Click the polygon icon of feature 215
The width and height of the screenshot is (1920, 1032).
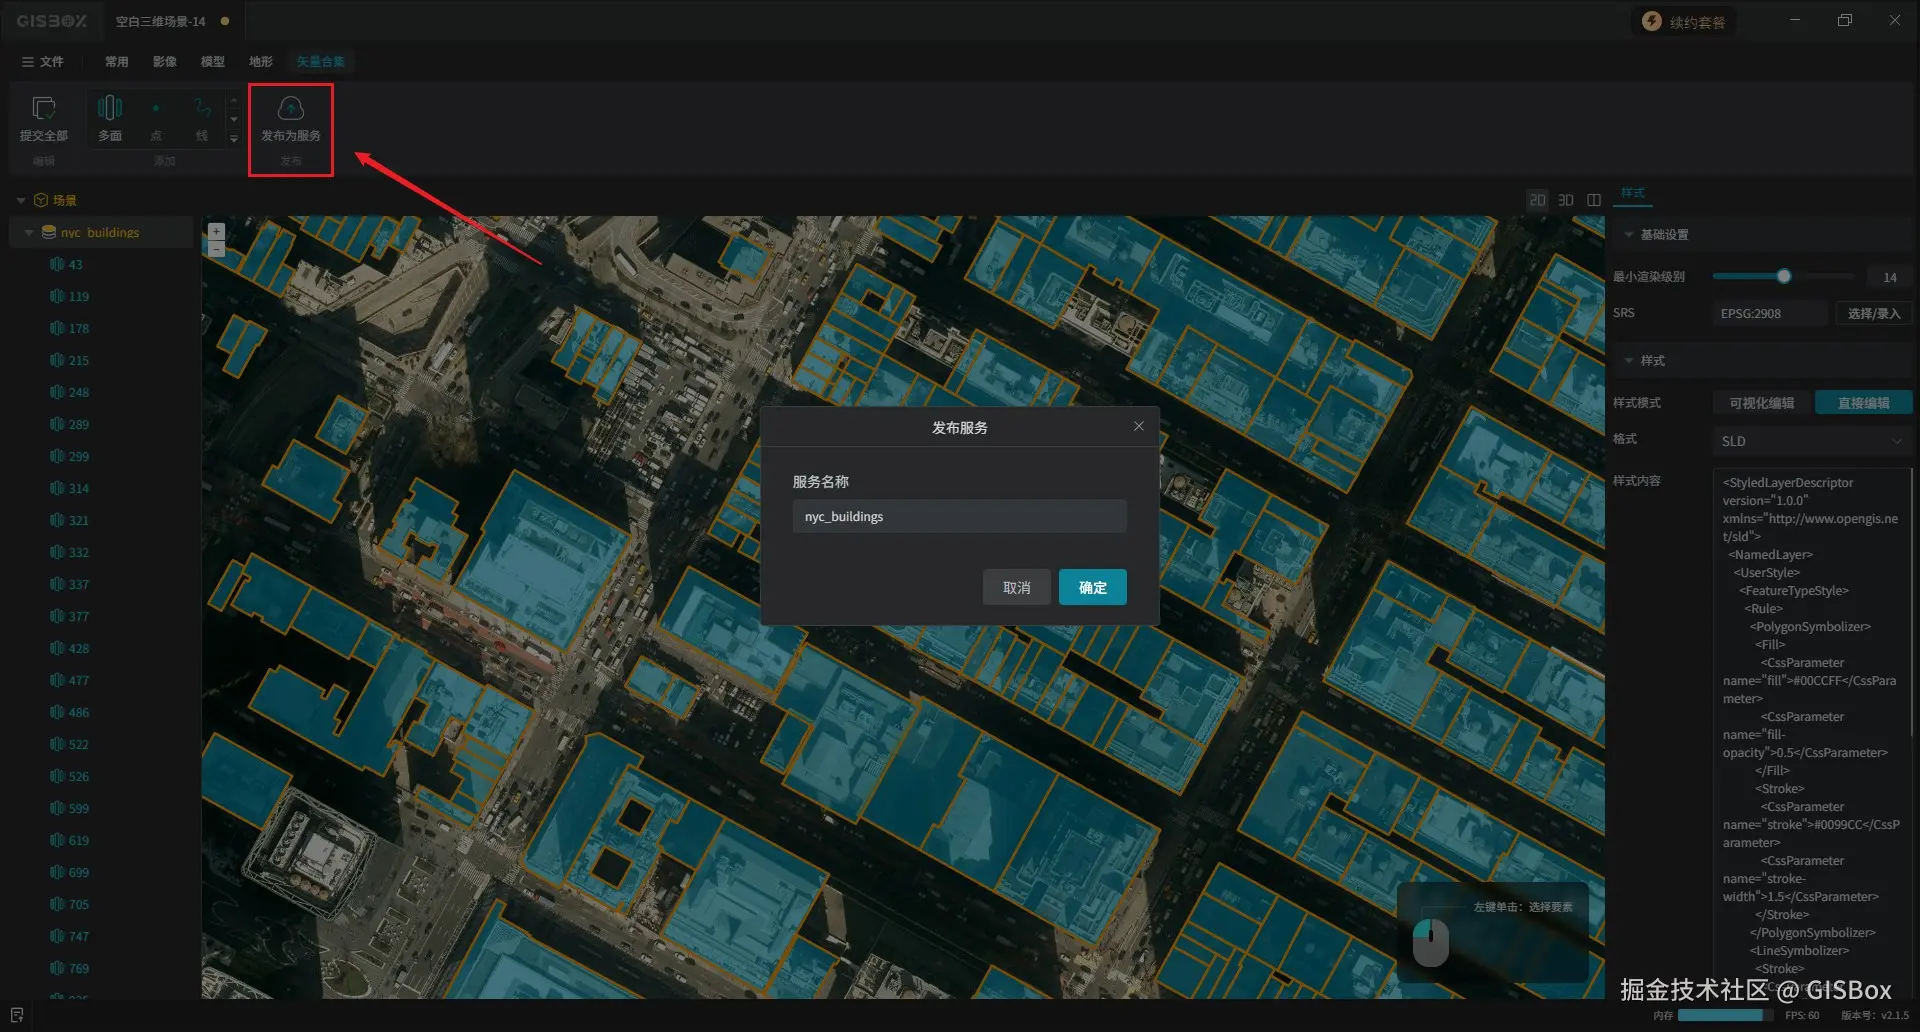(x=57, y=360)
